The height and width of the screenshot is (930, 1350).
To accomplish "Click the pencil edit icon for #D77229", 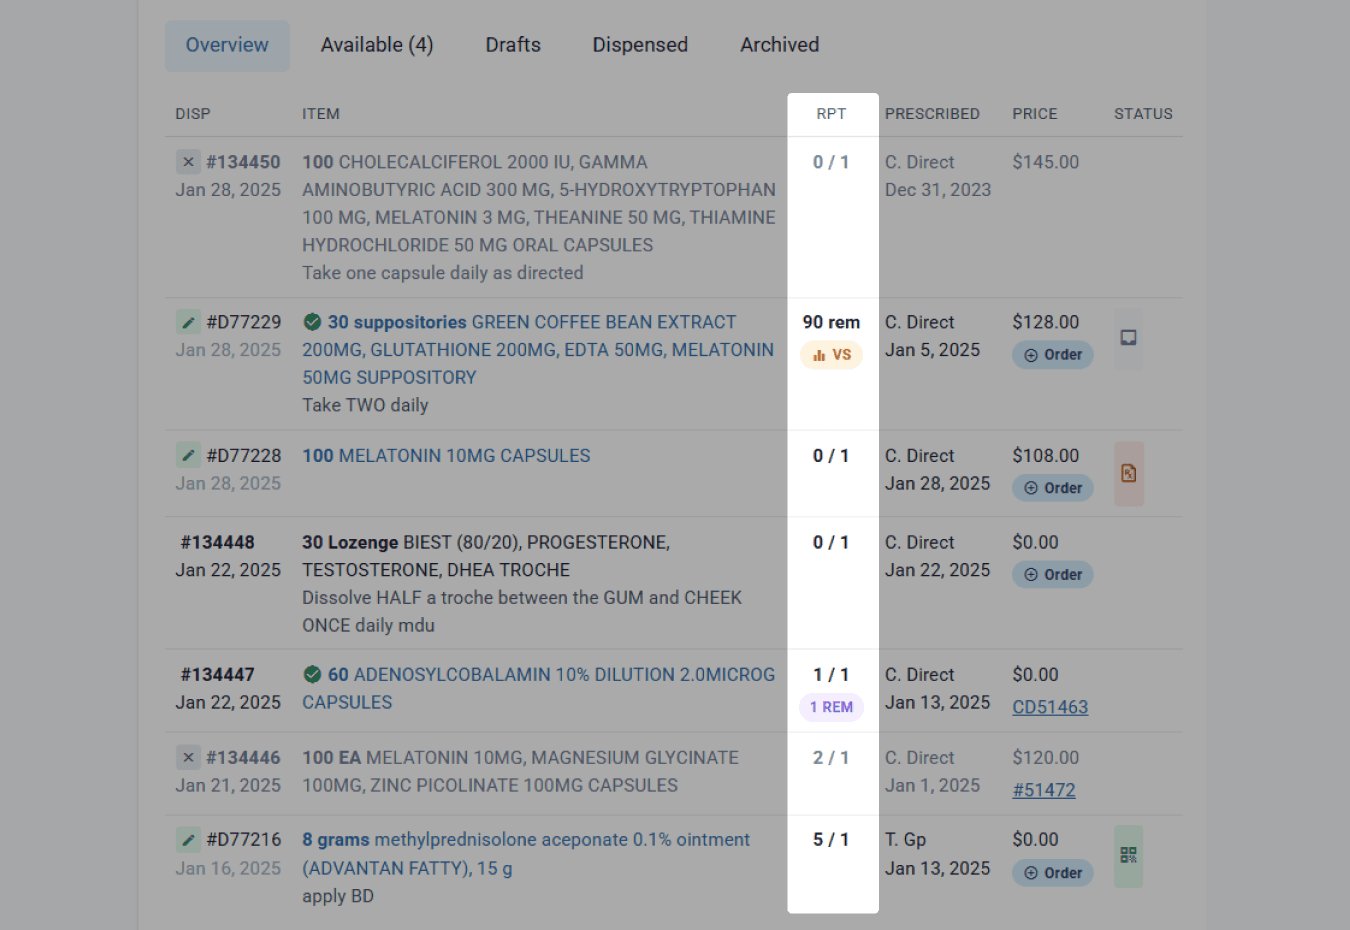I will pos(188,322).
